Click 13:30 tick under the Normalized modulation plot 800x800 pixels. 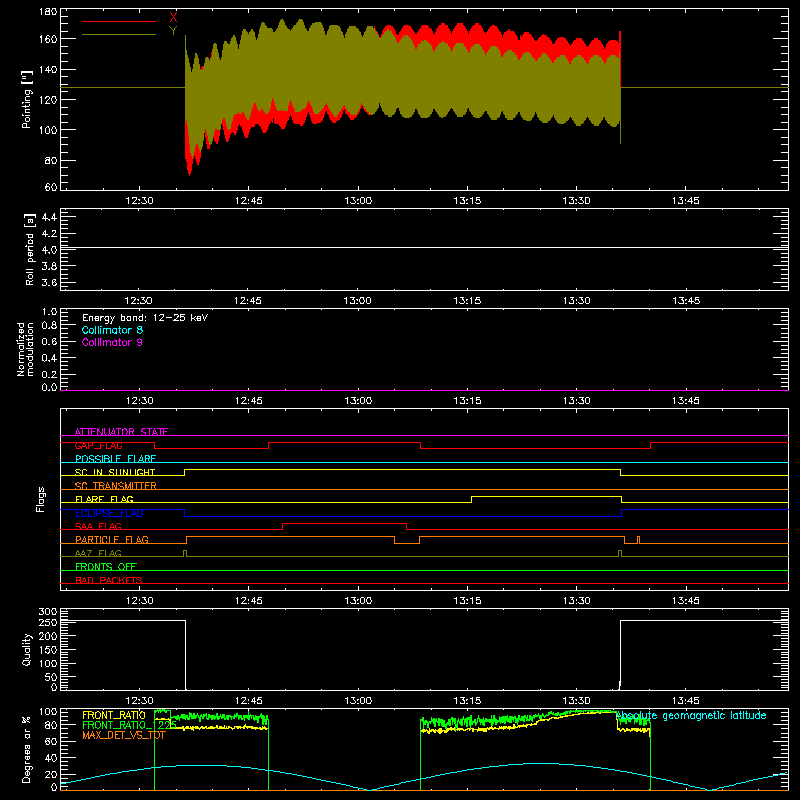[x=577, y=401]
